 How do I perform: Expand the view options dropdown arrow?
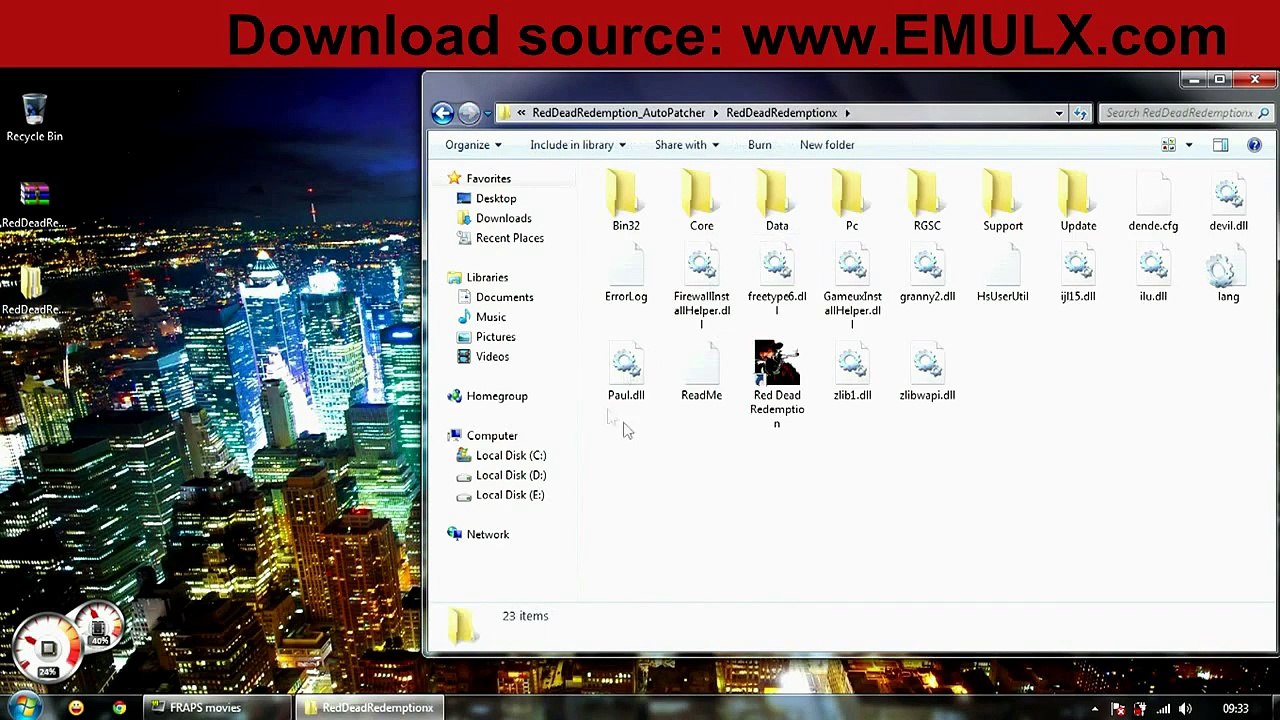coord(1188,145)
